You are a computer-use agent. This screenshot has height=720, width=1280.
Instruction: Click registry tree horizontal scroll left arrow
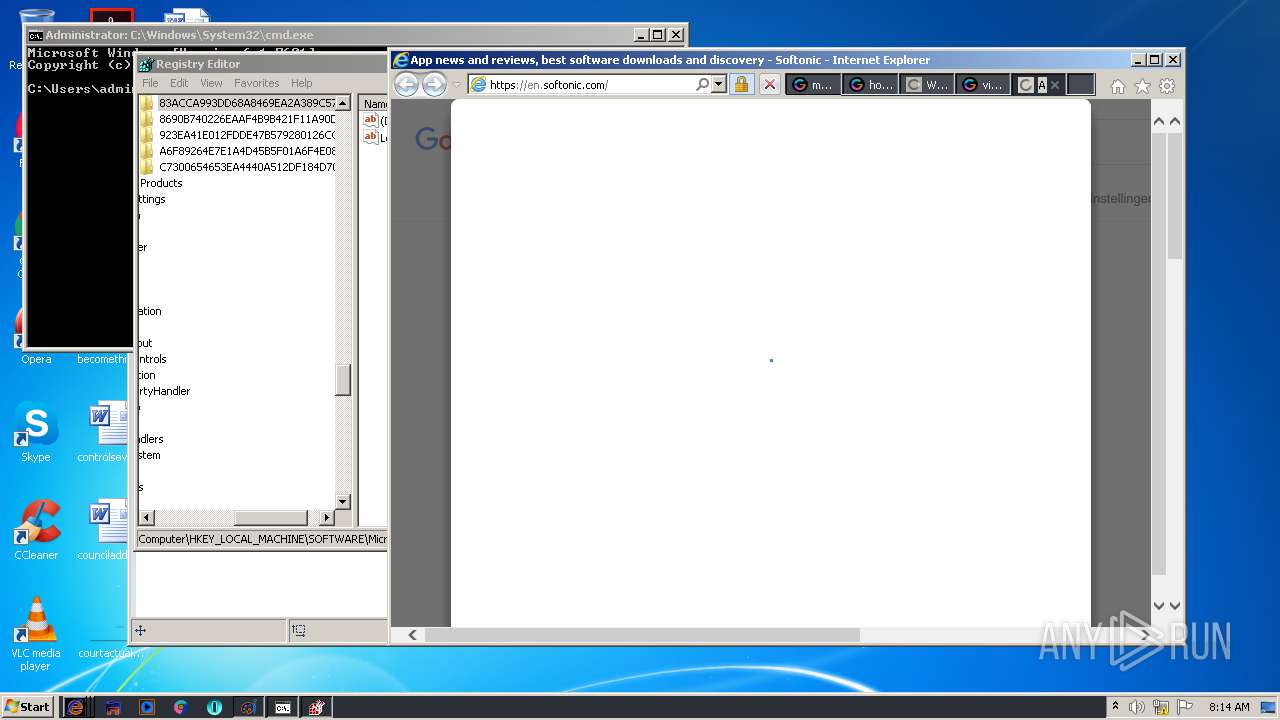[x=146, y=517]
